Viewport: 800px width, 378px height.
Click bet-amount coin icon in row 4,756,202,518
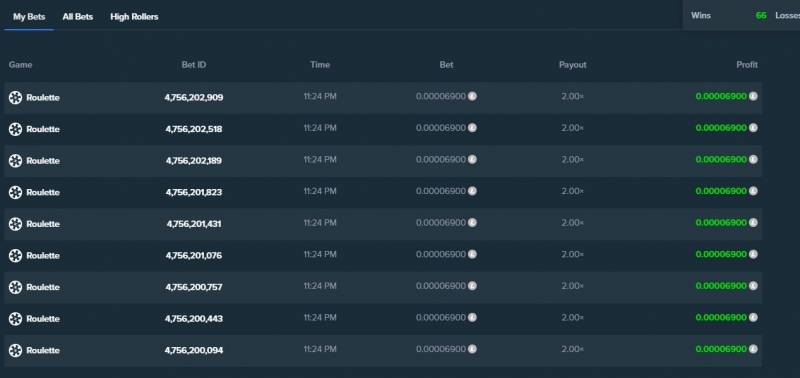[x=472, y=128]
